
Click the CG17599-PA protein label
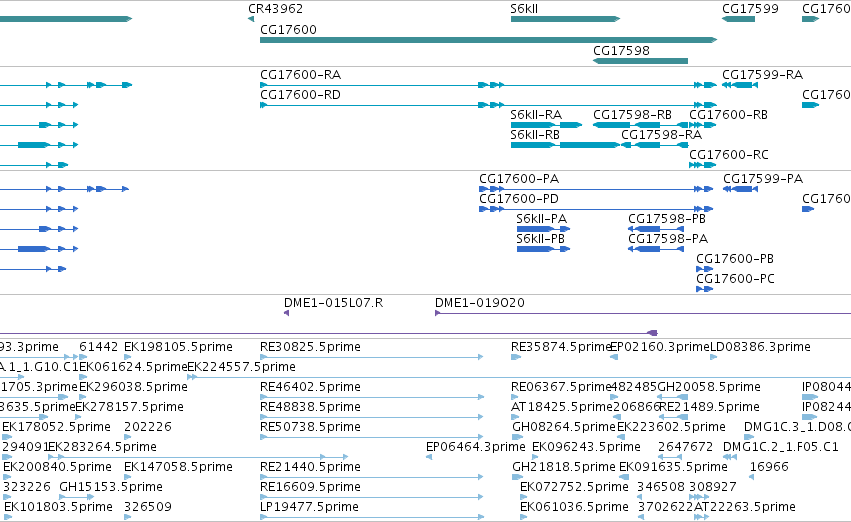click(763, 179)
